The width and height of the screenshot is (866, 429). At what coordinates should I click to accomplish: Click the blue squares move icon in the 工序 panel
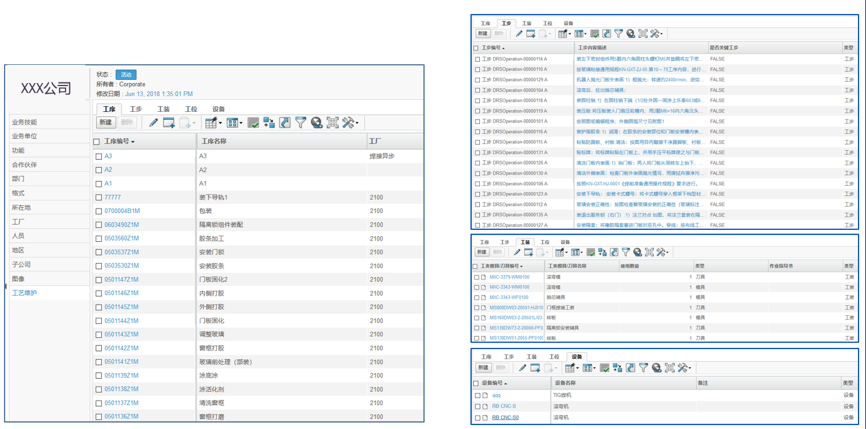pyautogui.click(x=269, y=123)
